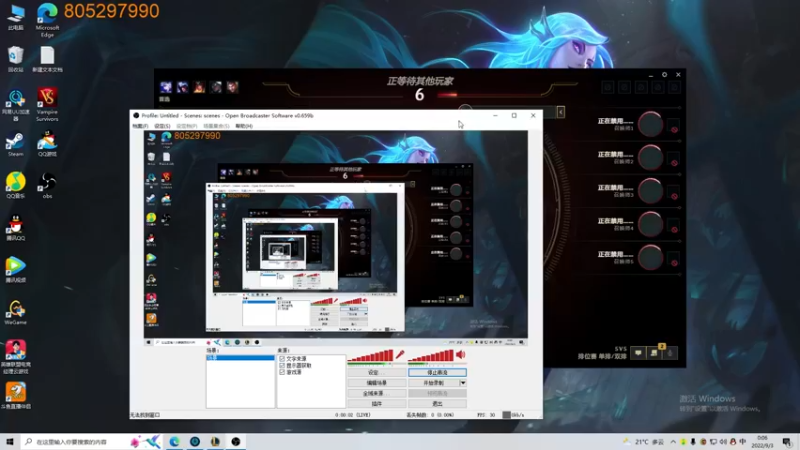This screenshot has width=800, height=450.
Task: Launch the 腾讯视频 desktop shortcut
Action: click(16, 270)
